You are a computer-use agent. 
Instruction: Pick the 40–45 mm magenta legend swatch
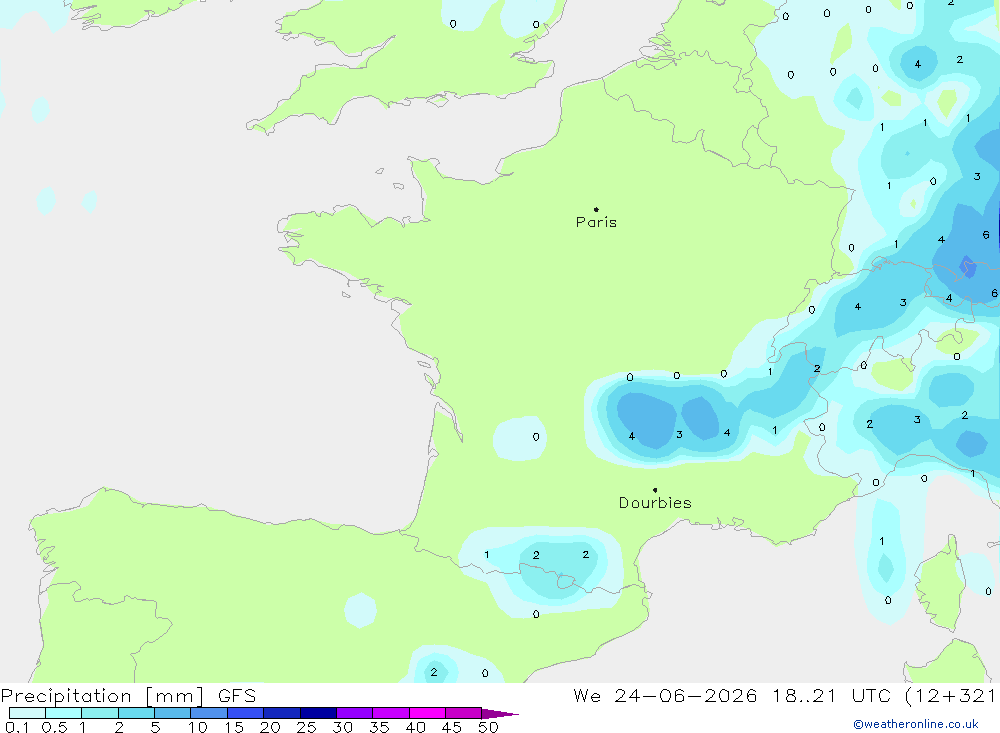tap(427, 713)
